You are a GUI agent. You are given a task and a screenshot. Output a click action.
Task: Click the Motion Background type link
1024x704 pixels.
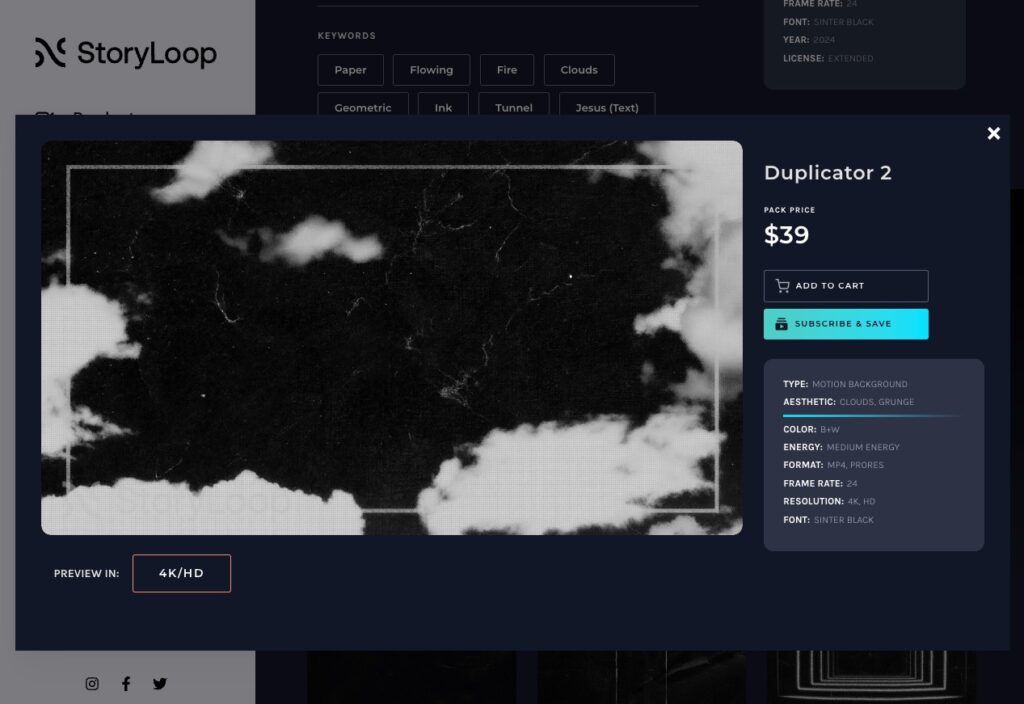[859, 384]
